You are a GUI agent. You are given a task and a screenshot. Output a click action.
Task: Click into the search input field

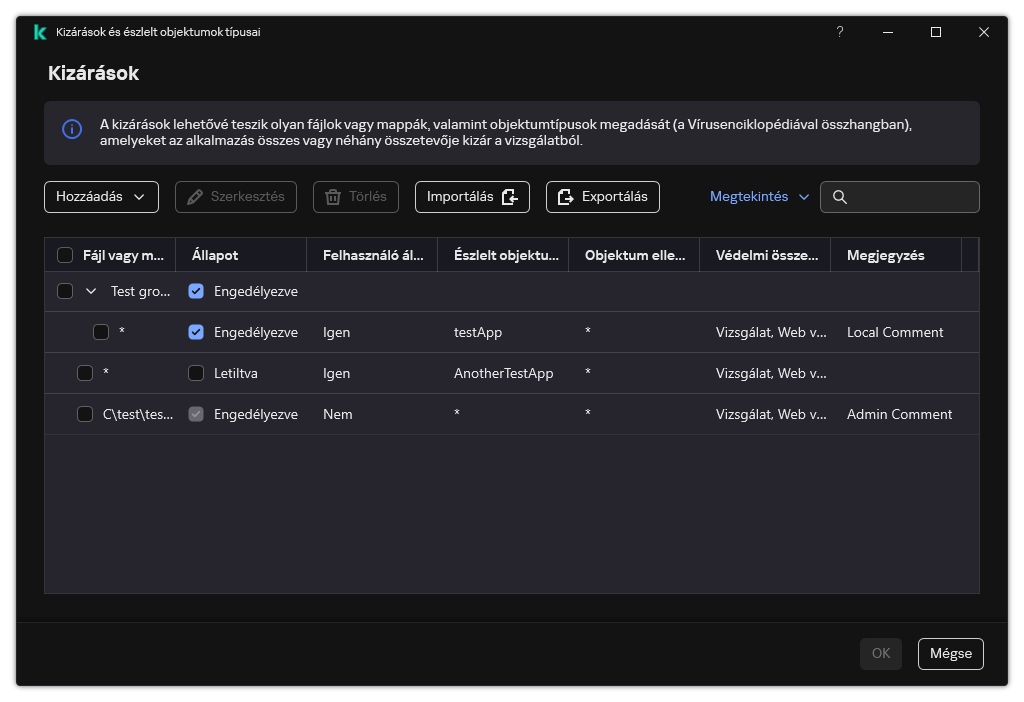(x=910, y=197)
